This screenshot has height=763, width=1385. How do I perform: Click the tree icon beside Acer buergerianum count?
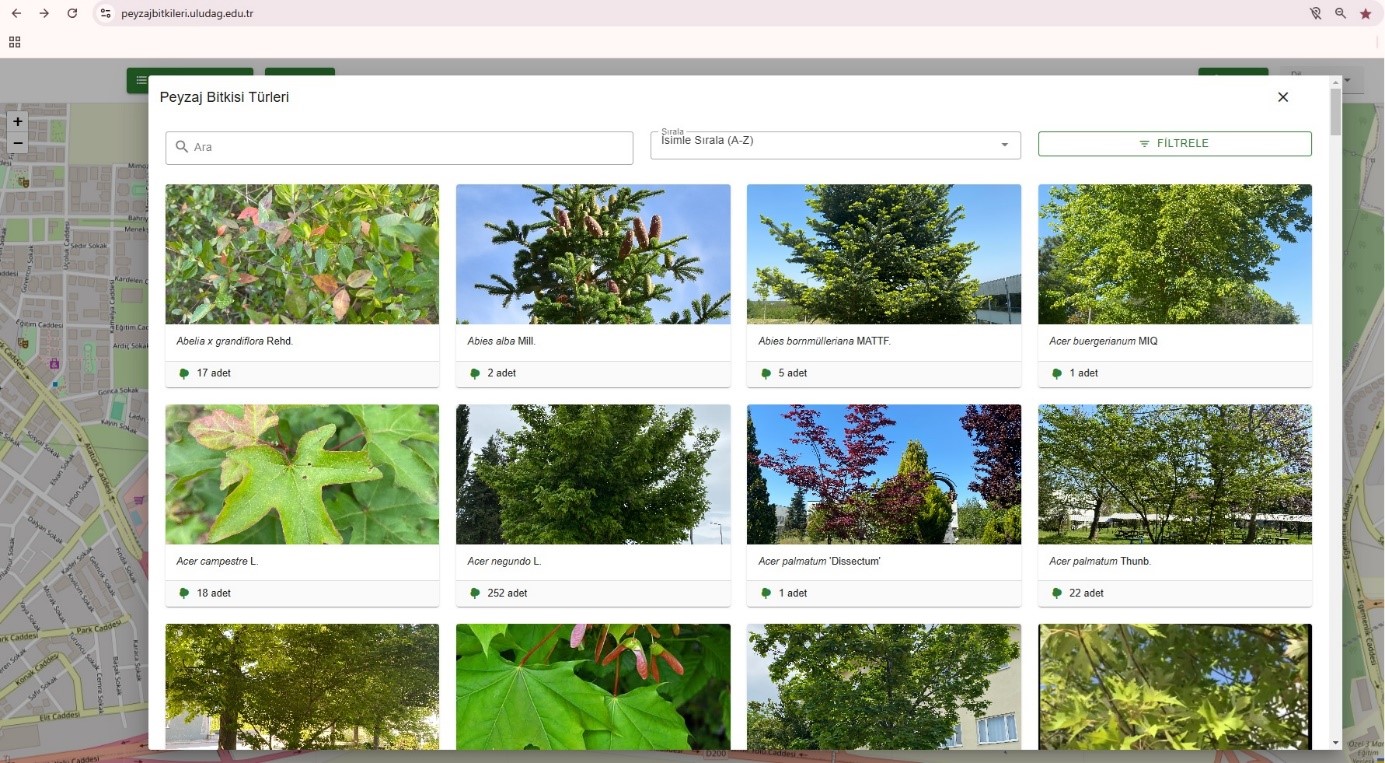[x=1057, y=373]
